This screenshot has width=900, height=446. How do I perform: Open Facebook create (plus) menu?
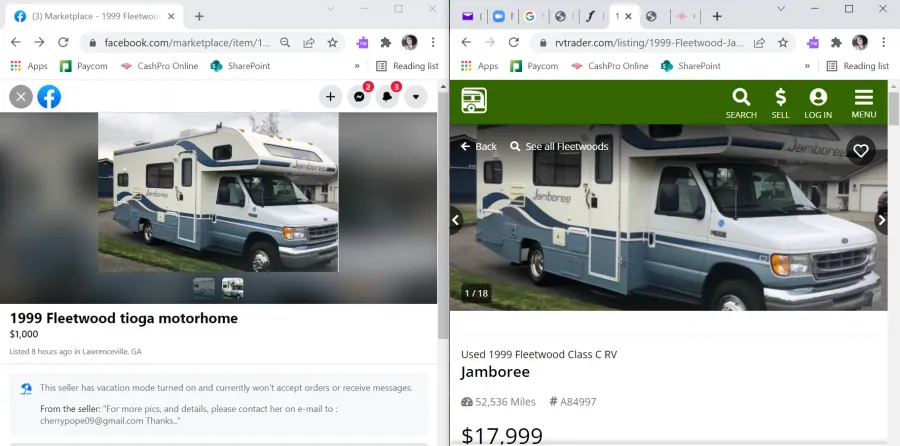[x=330, y=97]
